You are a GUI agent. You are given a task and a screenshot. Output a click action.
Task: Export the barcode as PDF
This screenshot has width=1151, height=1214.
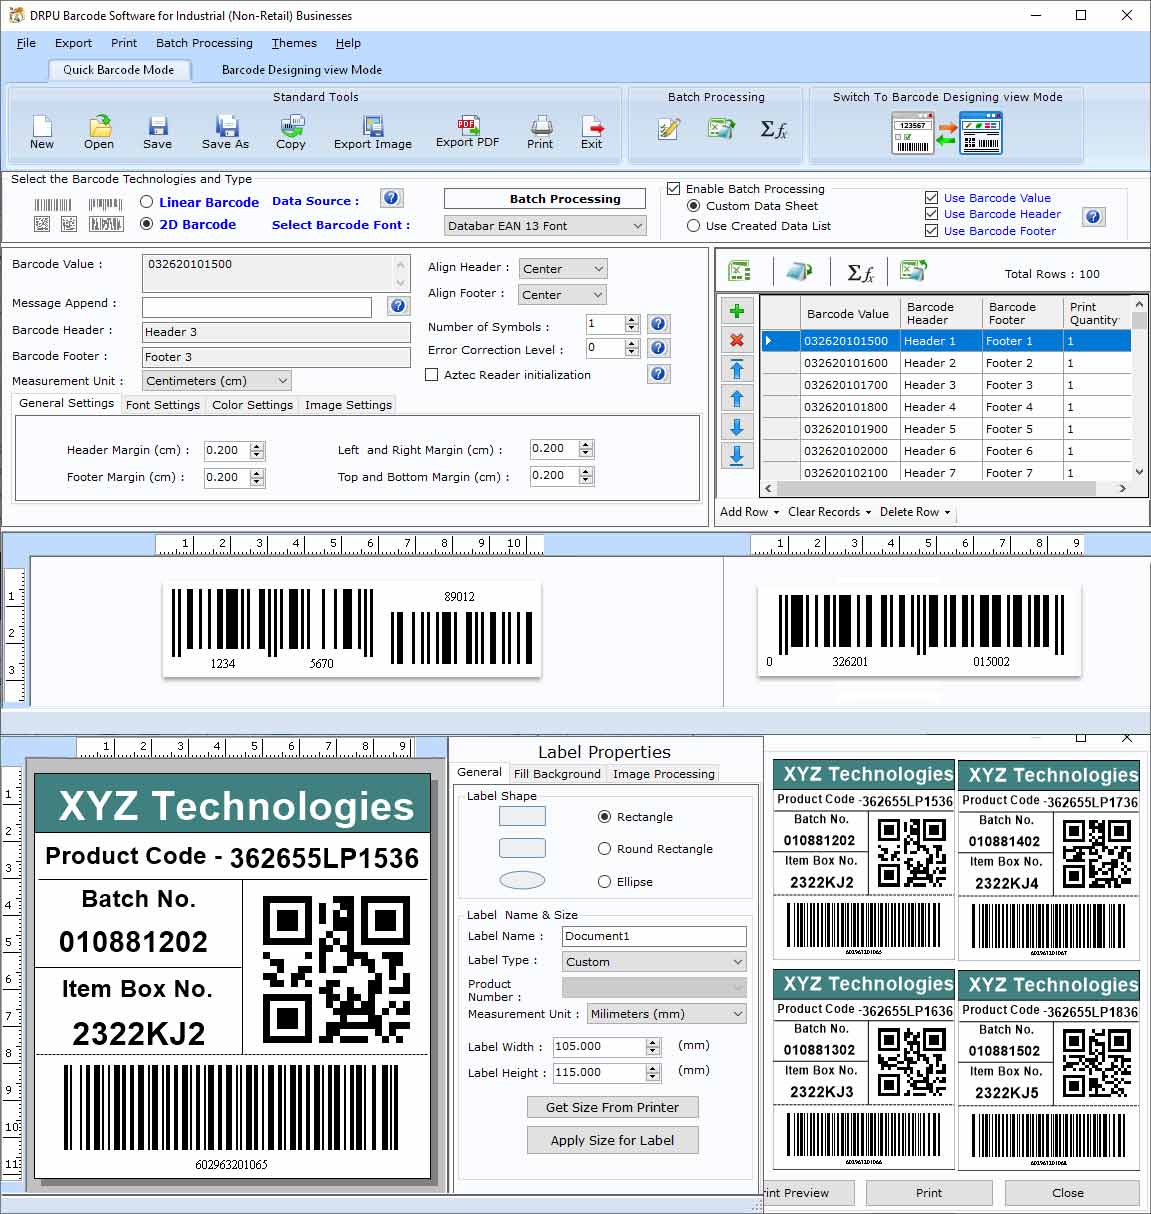click(x=466, y=130)
